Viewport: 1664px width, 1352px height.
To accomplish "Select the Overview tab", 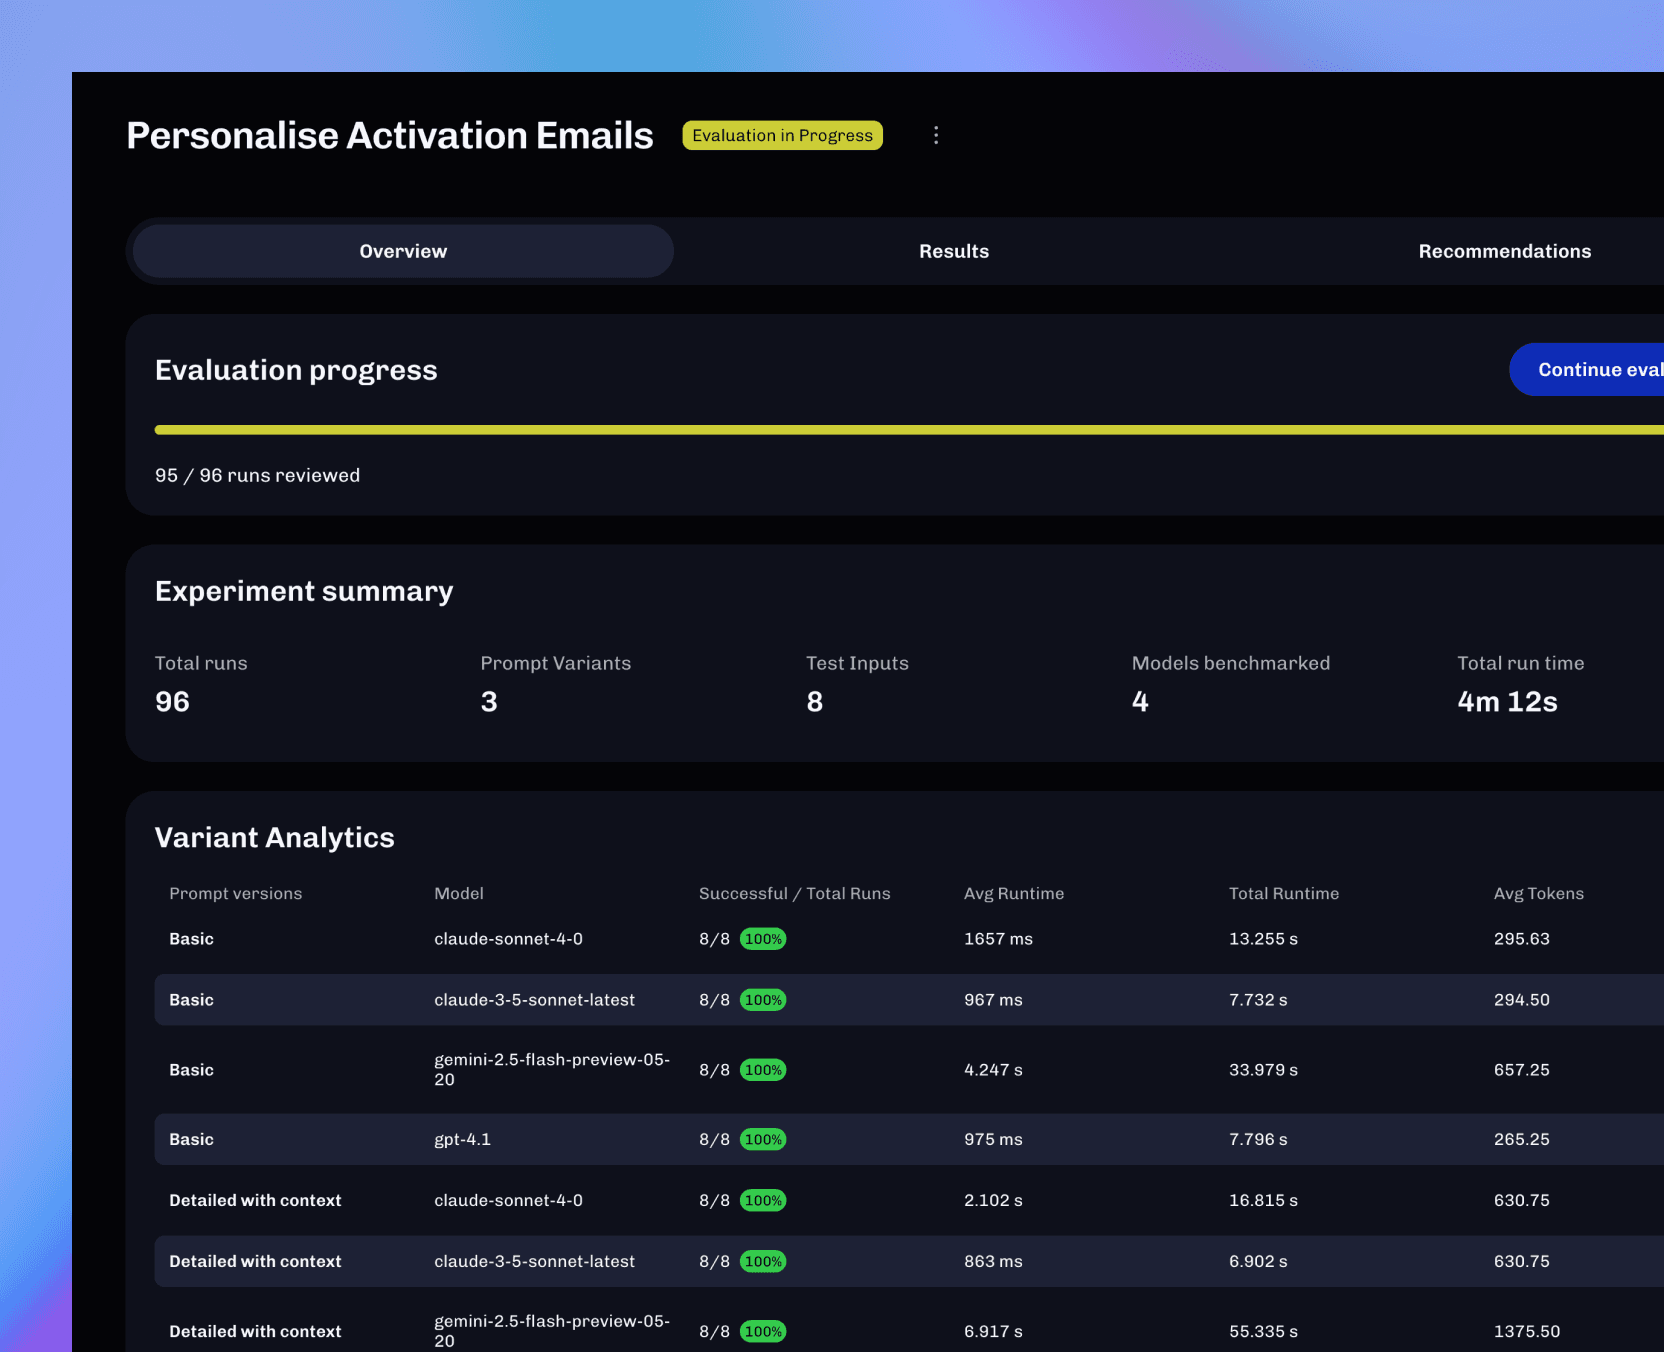I will pyautogui.click(x=402, y=251).
